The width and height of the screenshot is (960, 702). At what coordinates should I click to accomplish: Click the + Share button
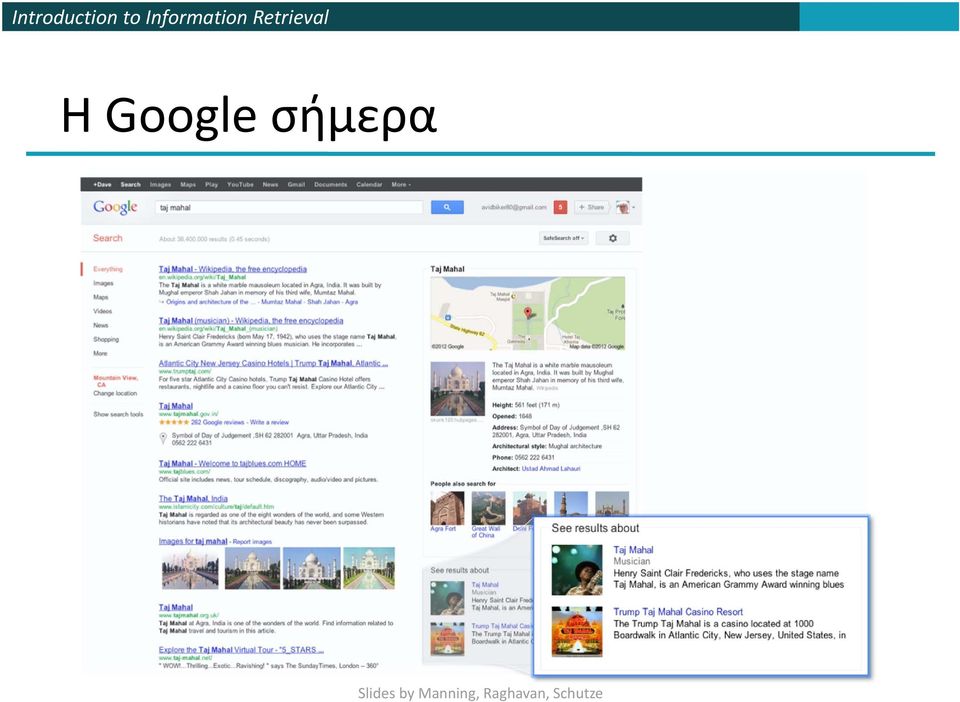click(x=591, y=207)
